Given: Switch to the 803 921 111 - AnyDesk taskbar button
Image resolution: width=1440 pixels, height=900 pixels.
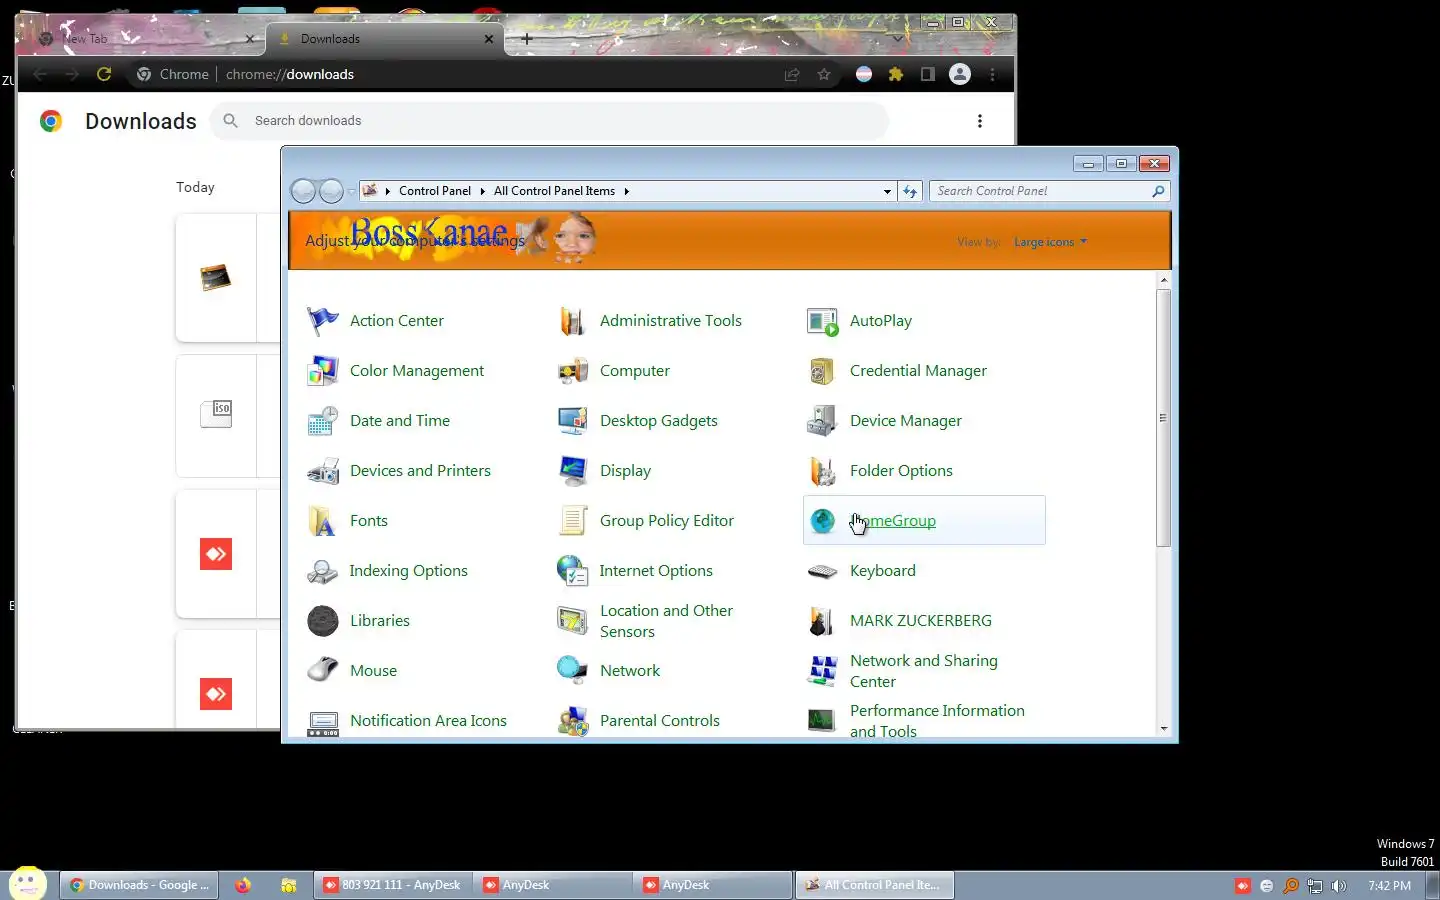Looking at the screenshot, I should click(x=392, y=885).
